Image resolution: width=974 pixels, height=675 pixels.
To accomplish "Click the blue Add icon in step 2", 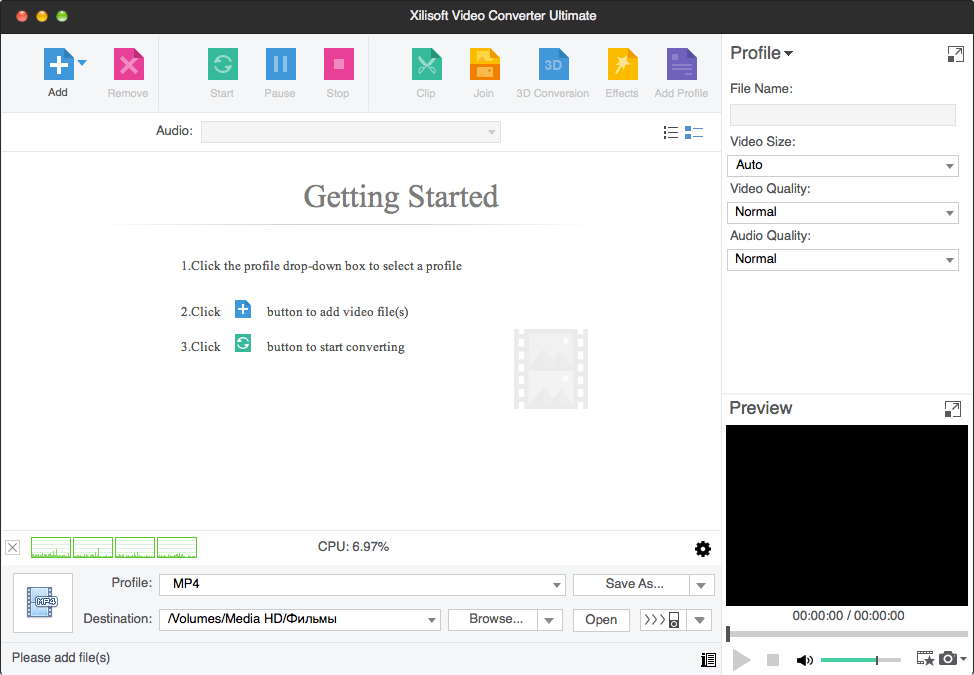I will click(243, 309).
